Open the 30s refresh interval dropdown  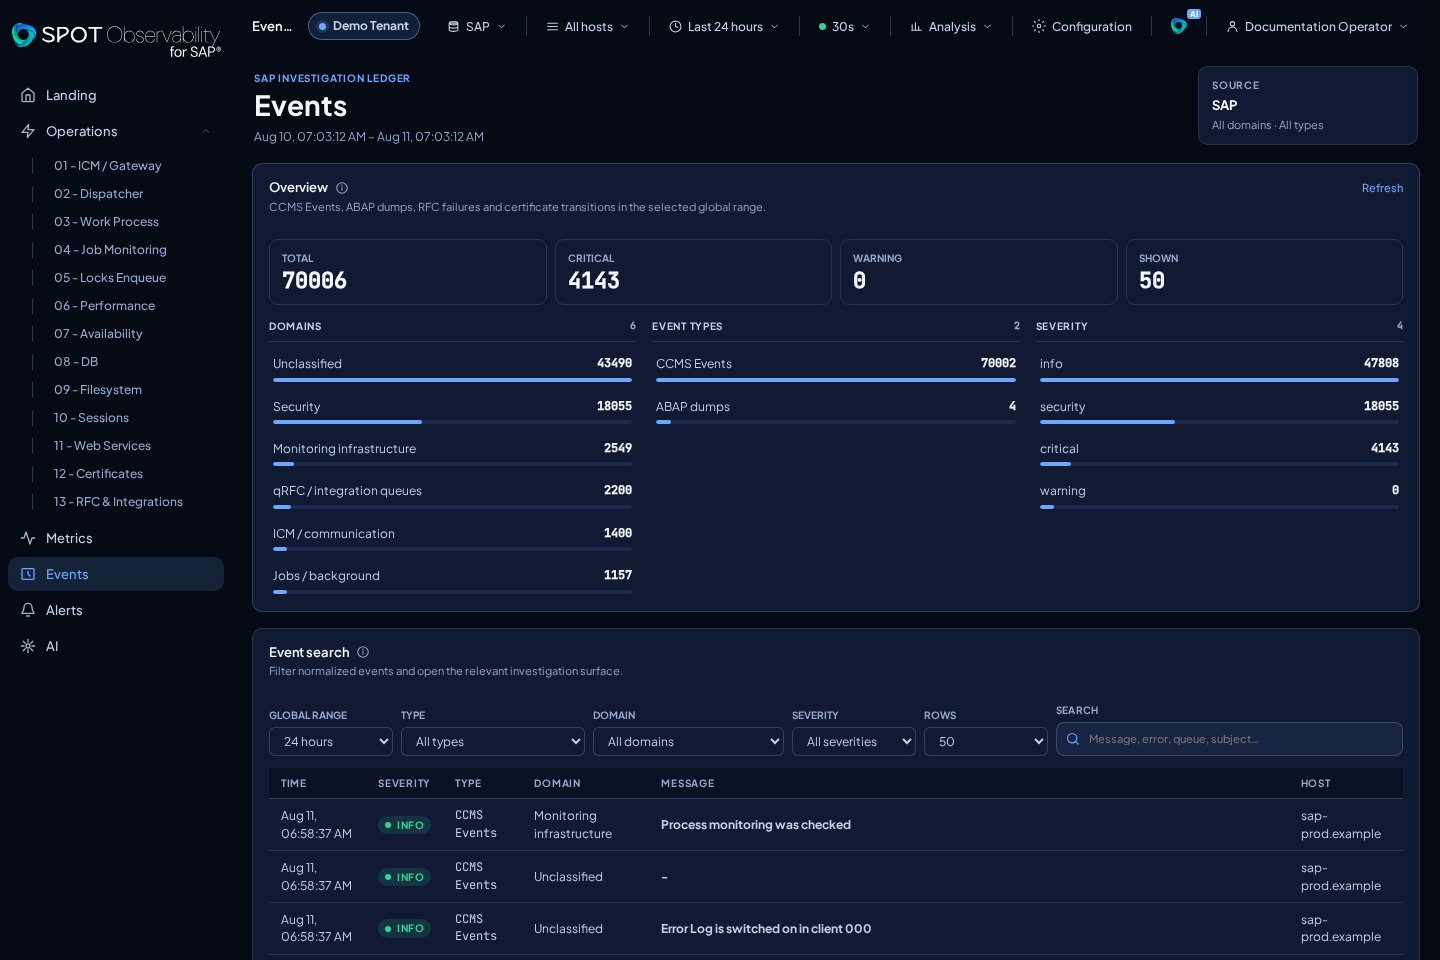[x=844, y=26]
